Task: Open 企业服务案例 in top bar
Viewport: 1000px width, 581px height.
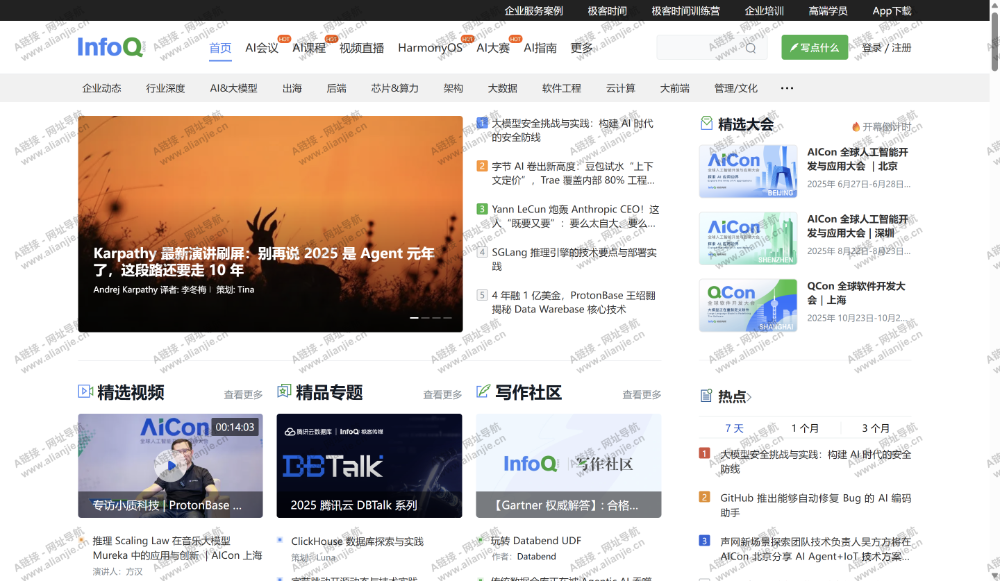Action: [534, 11]
